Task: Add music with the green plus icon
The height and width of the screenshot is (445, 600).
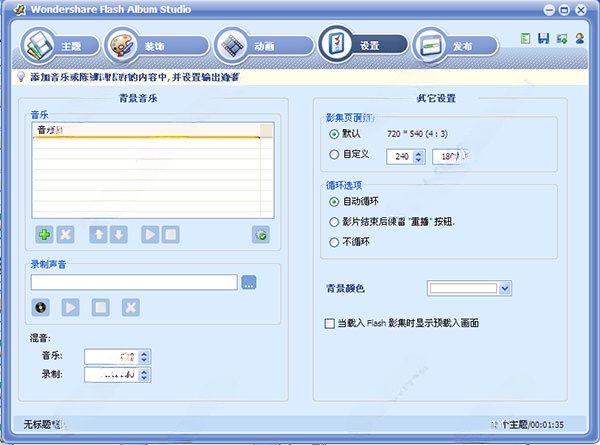Action: tap(44, 235)
